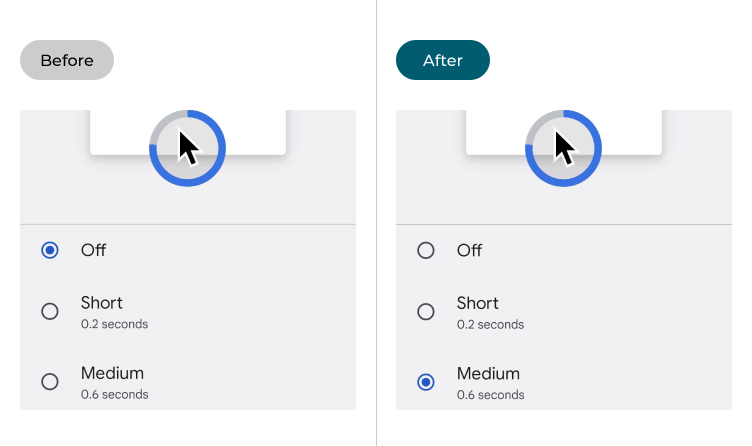Select the Off radio button in After panel
This screenshot has width=752, height=446.
[x=426, y=250]
